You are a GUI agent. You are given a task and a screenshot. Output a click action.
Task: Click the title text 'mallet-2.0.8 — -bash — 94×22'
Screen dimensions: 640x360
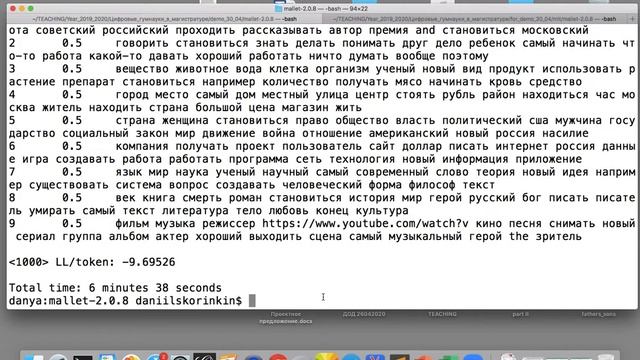tap(325, 9)
